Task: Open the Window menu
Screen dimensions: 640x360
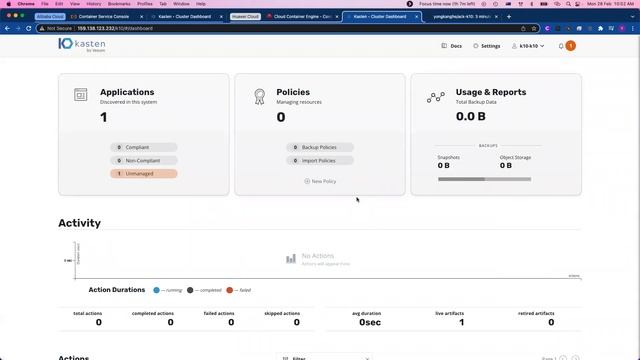Action: pos(181,4)
